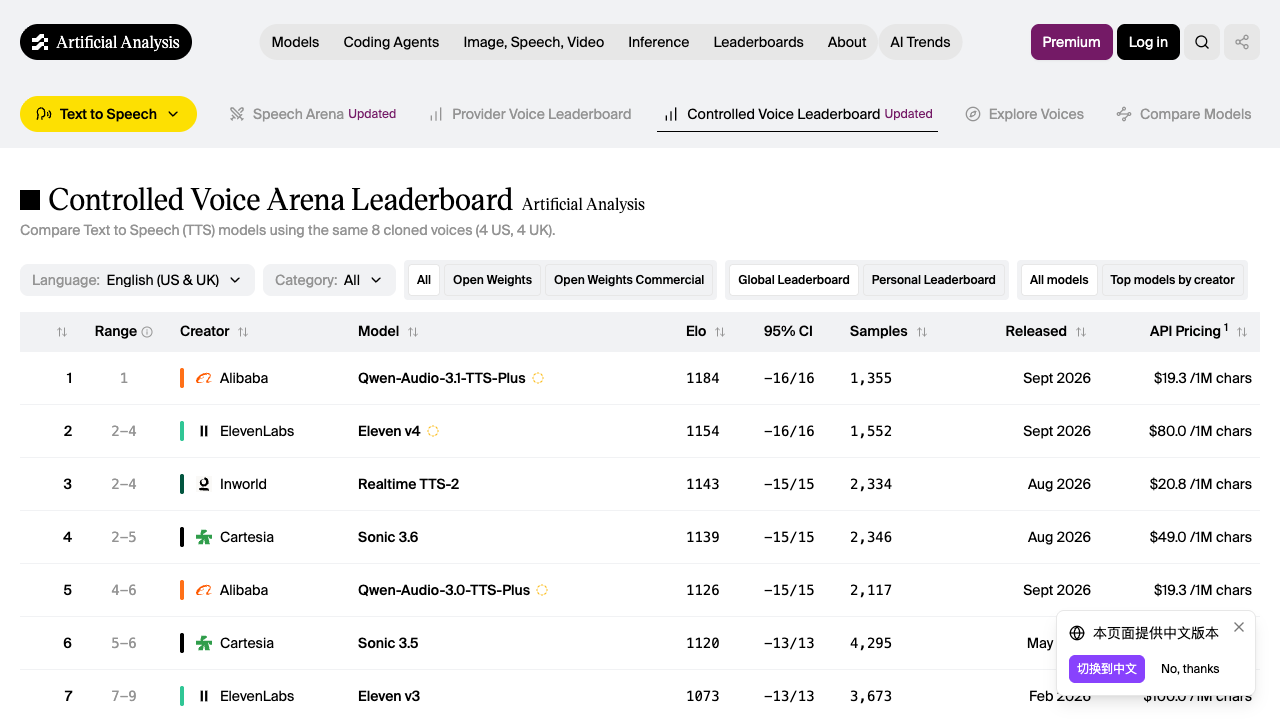
Task: Click the Range info circle icon
Action: coord(147,332)
